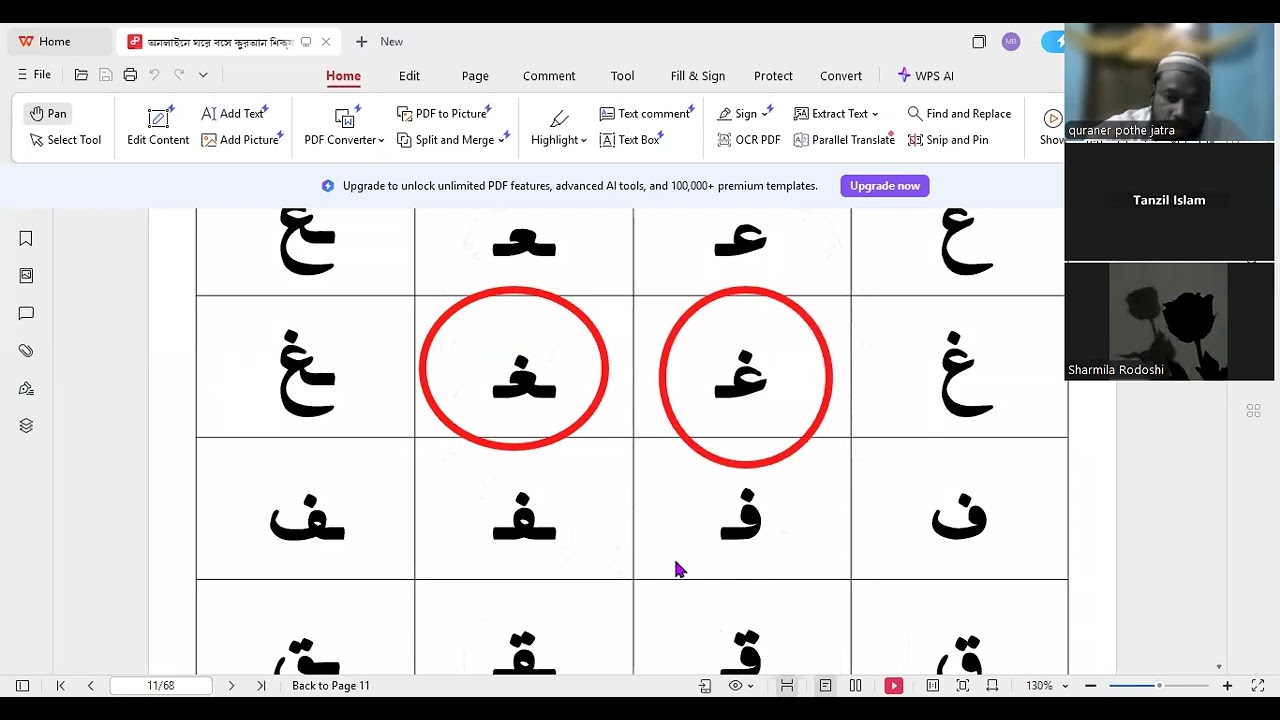The height and width of the screenshot is (720, 1280).
Task: Click zoom in plus button
Action: (1227, 686)
